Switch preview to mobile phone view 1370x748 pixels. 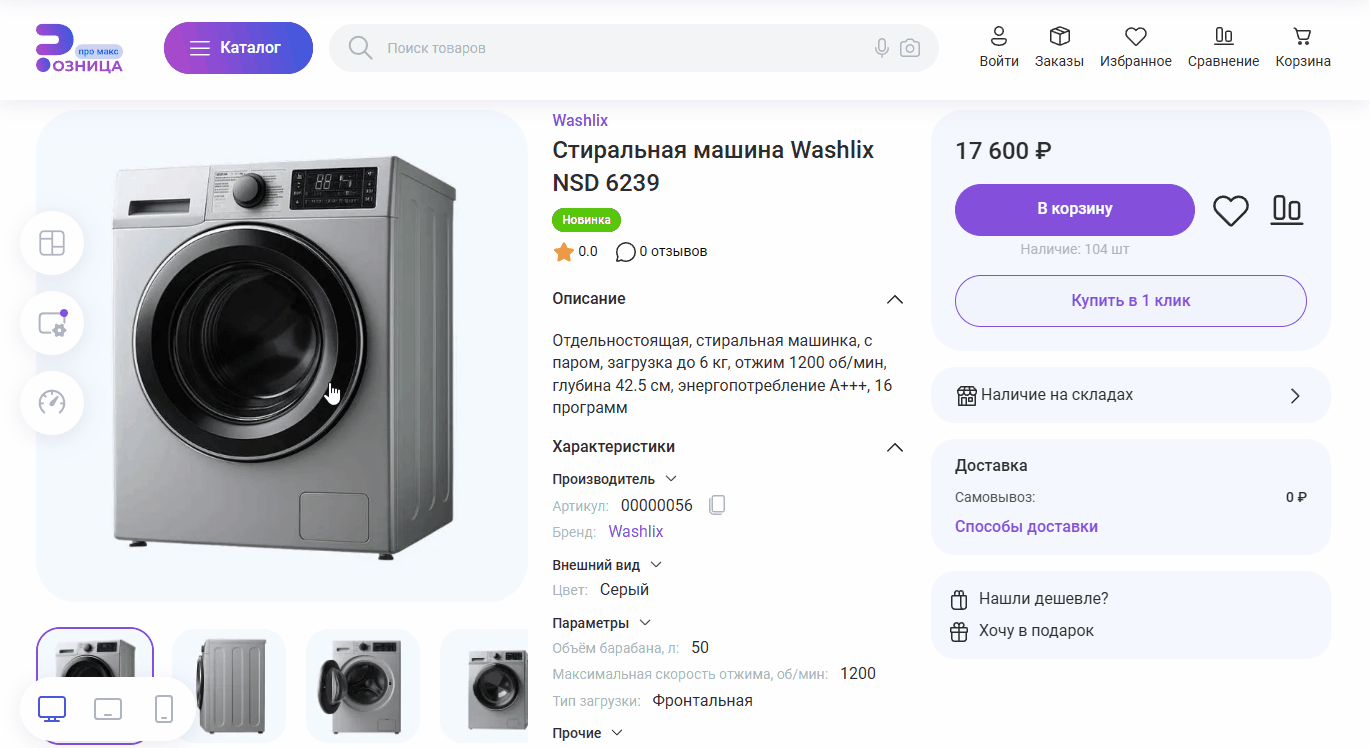tap(162, 709)
